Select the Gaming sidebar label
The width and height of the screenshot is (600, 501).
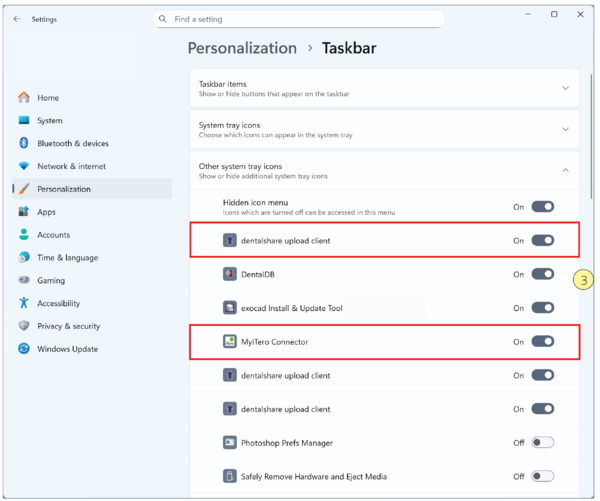tap(51, 281)
